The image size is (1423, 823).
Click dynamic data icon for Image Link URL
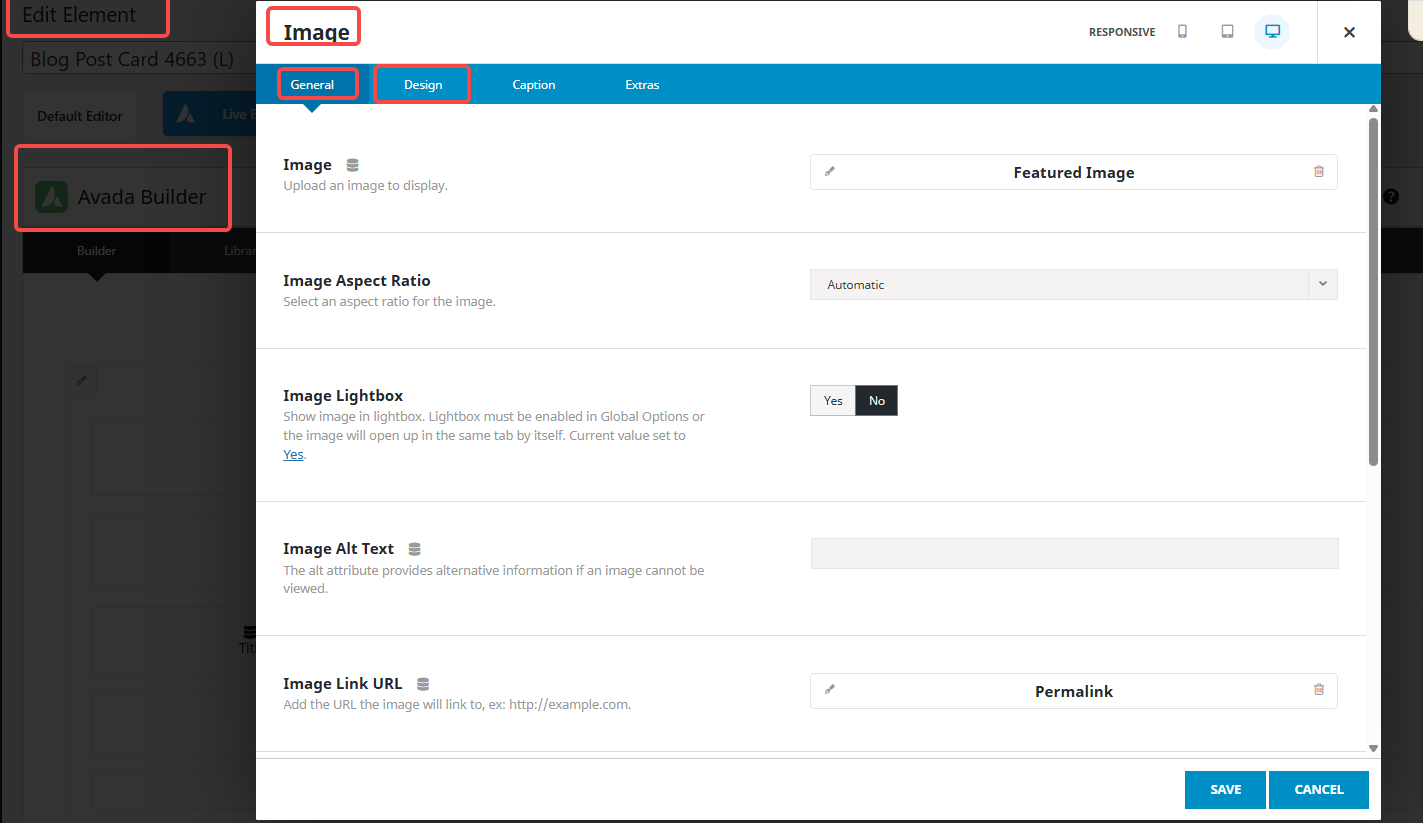423,684
